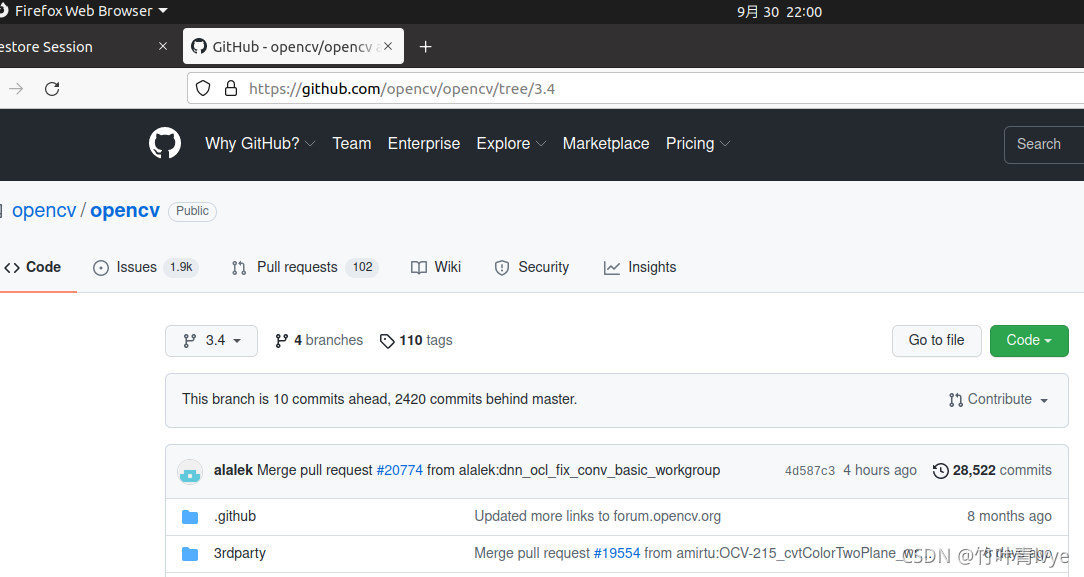
Task: Open the 4 branches link
Action: pos(319,341)
